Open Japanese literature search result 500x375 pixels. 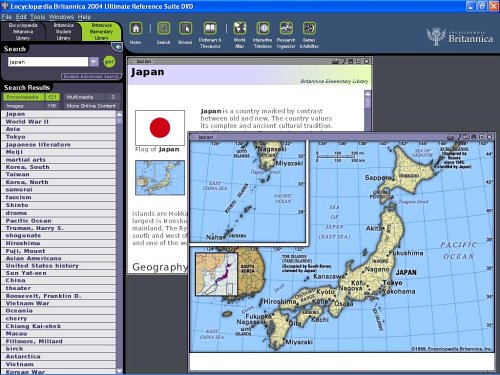[59, 145]
